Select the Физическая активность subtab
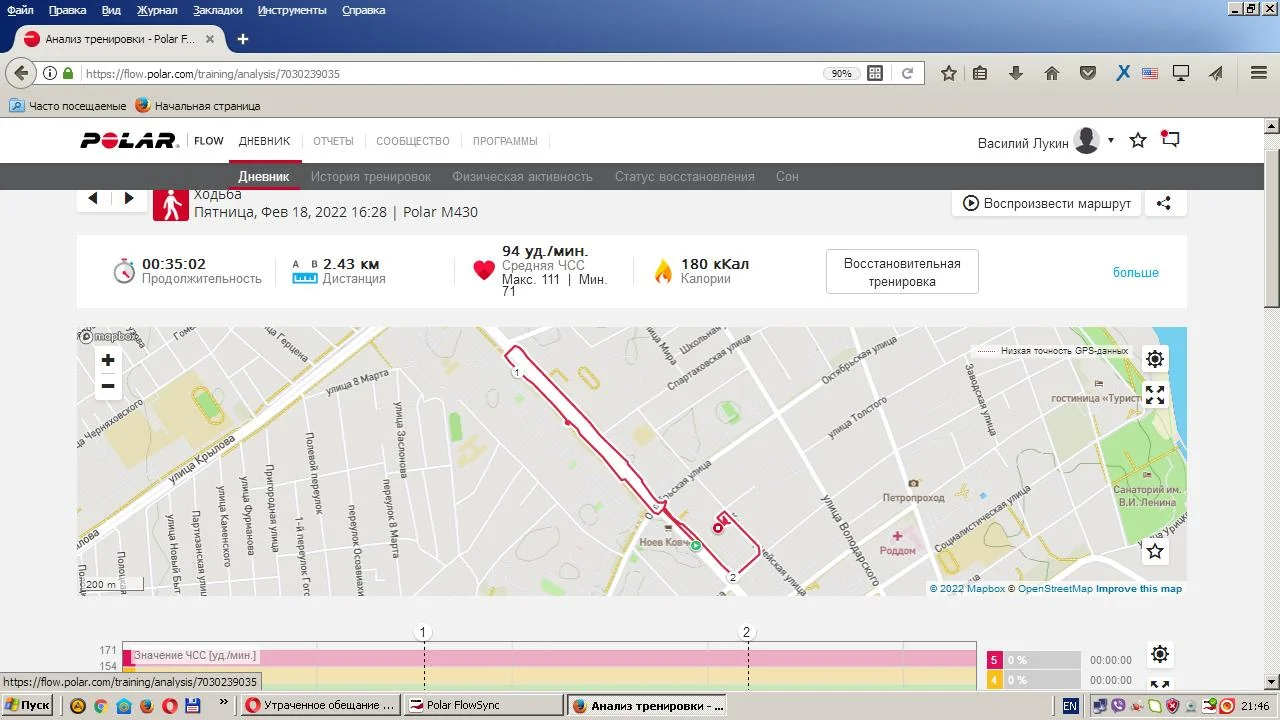The height and width of the screenshot is (720, 1280). pyautogui.click(x=523, y=176)
